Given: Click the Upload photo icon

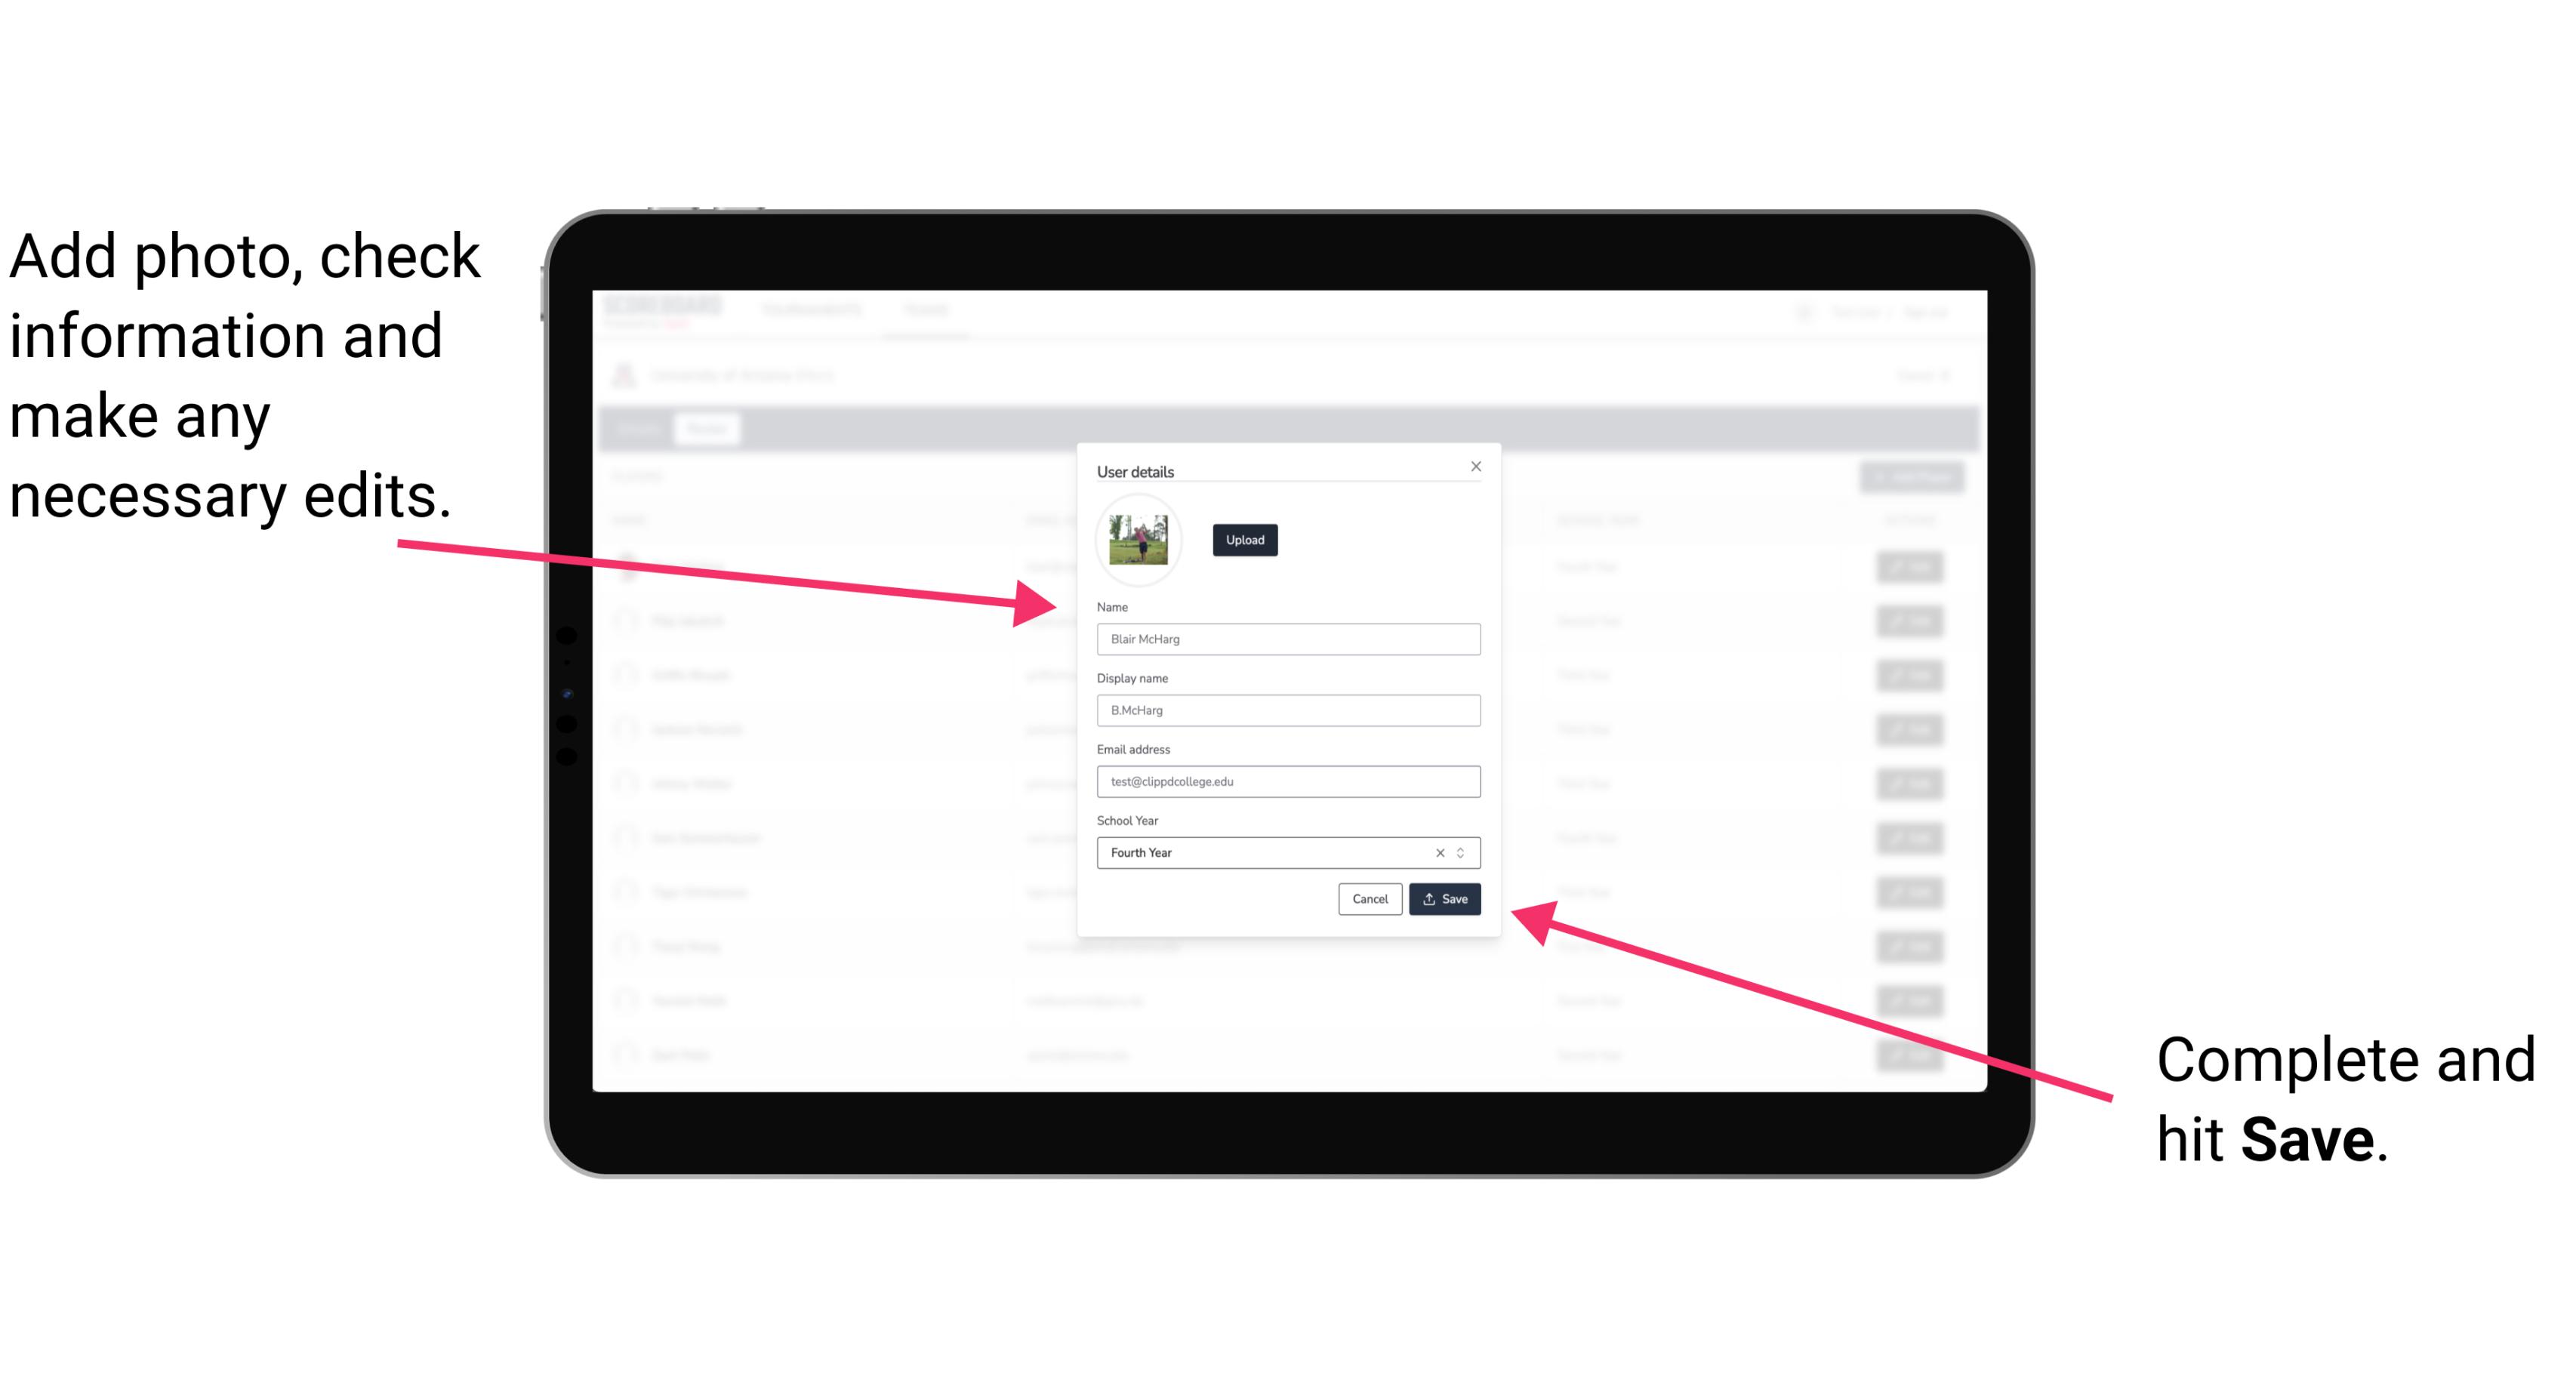Looking at the screenshot, I should click(1244, 540).
